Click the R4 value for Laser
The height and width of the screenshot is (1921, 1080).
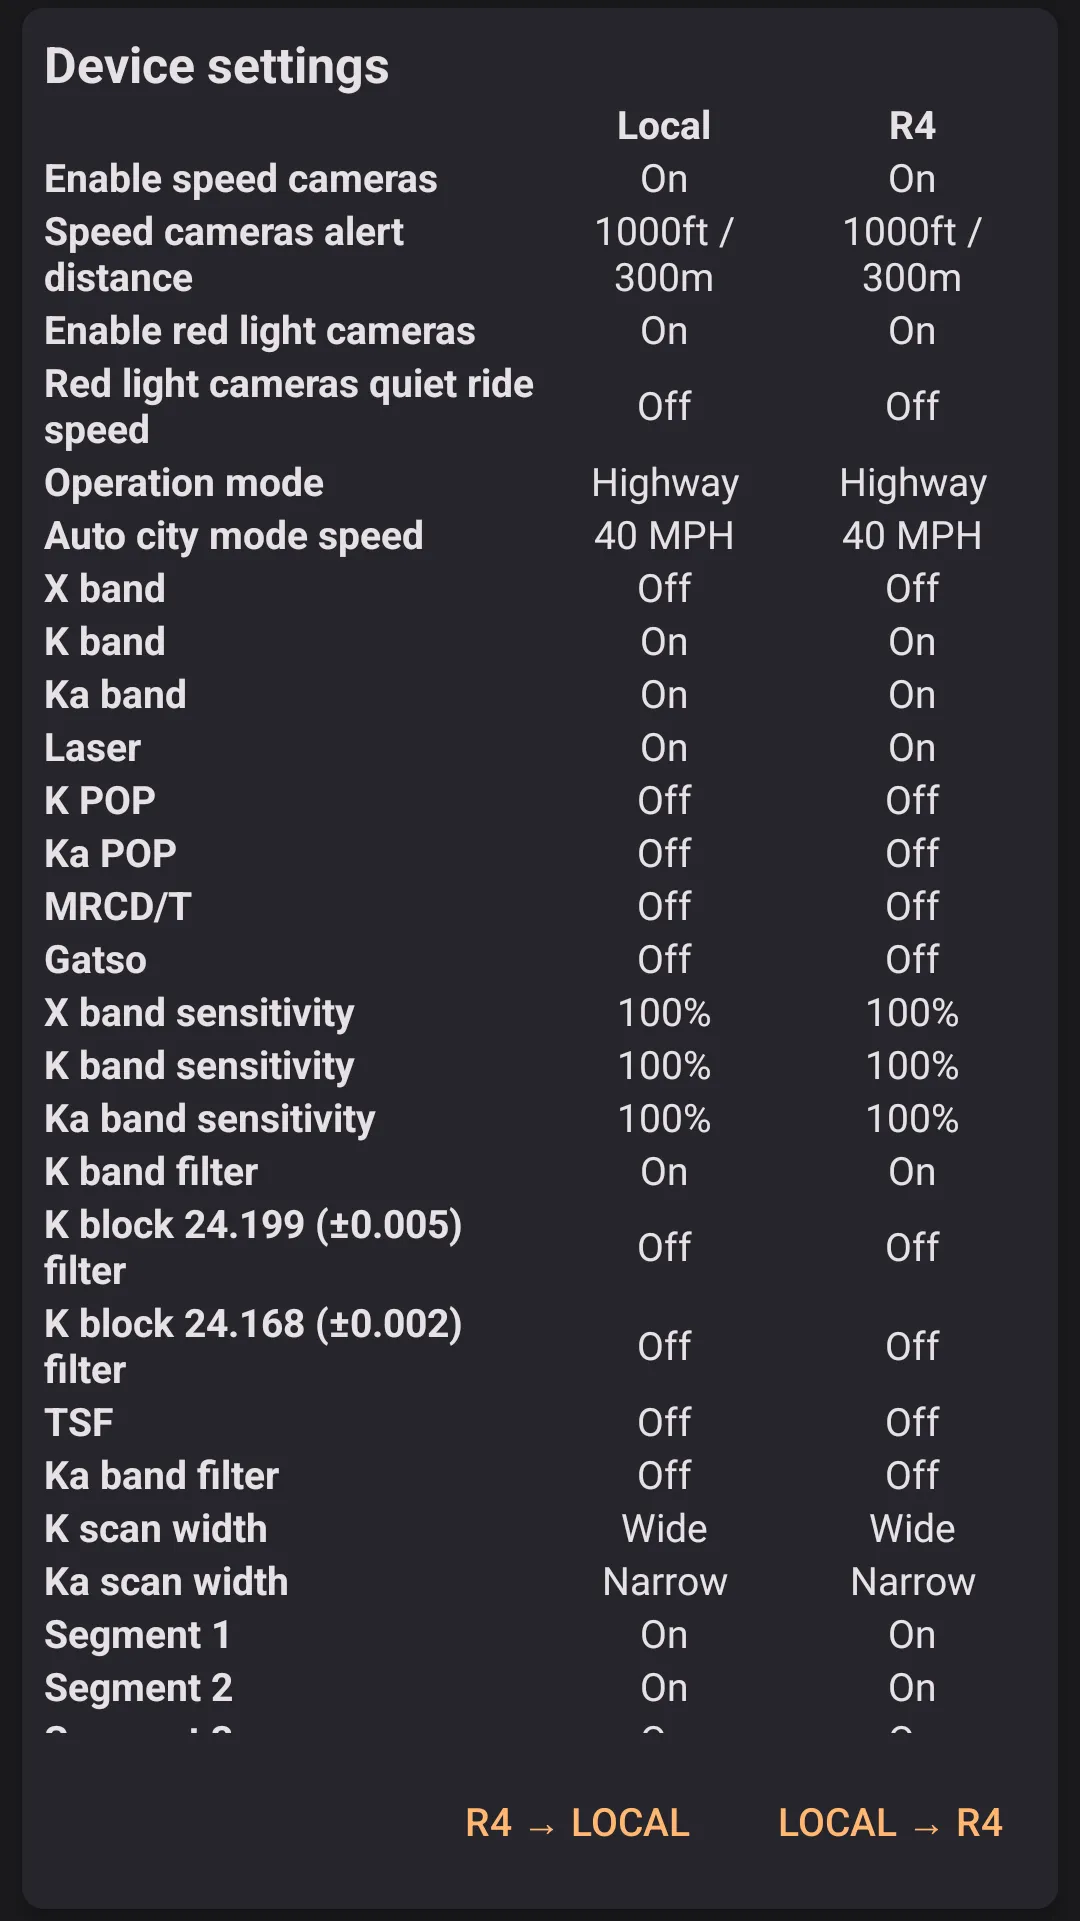[x=912, y=749]
